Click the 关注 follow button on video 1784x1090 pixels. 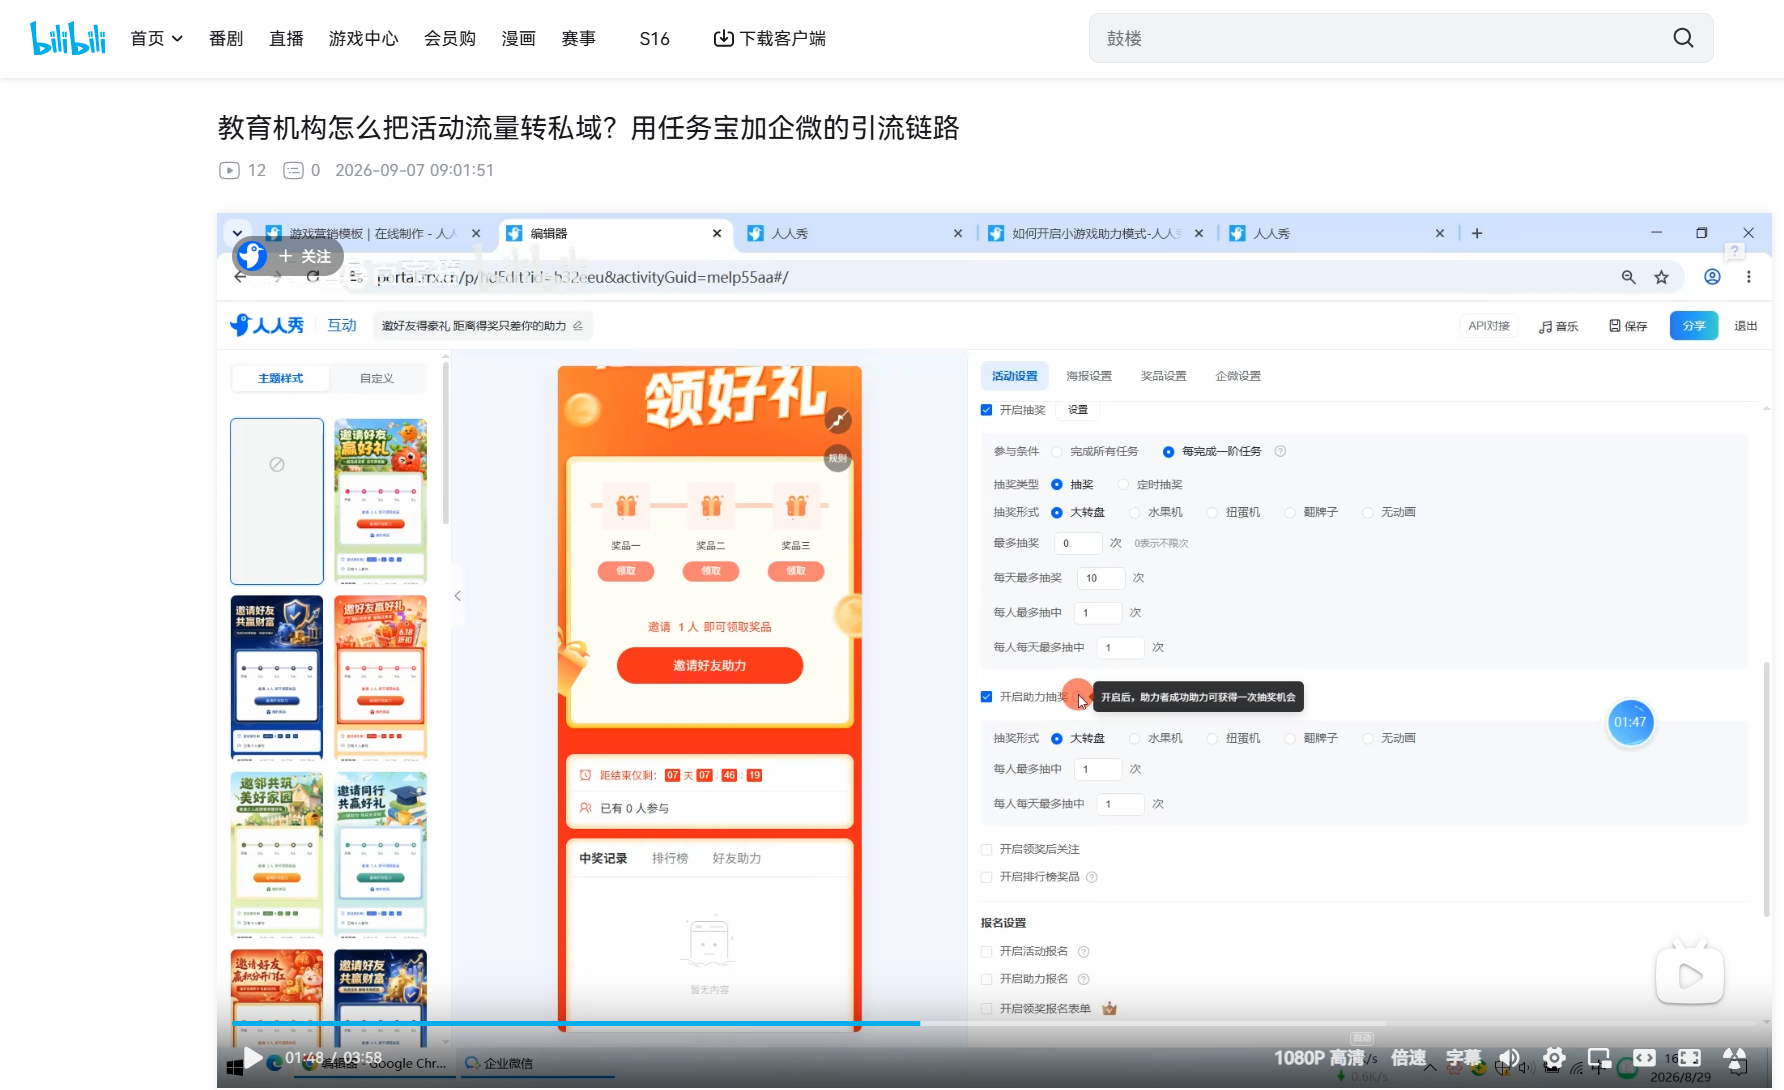click(305, 257)
